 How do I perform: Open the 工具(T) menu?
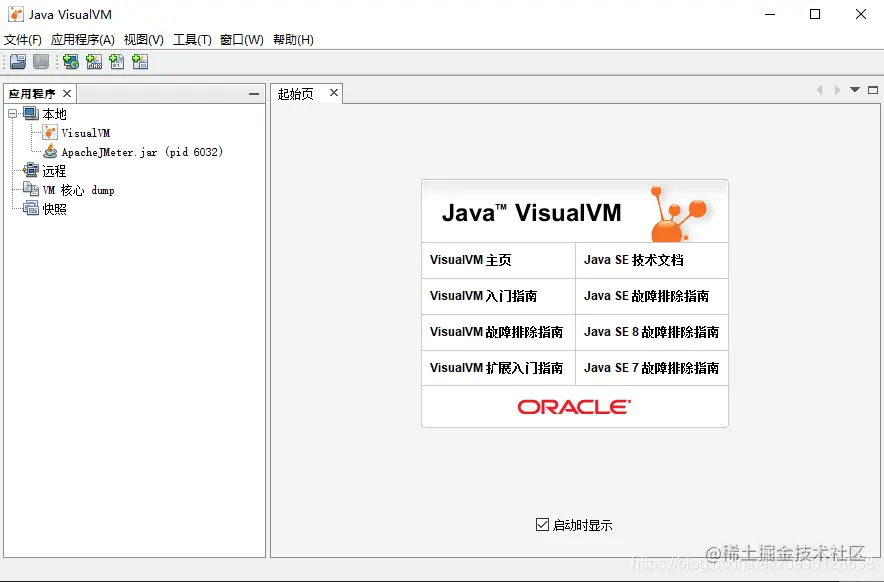coord(192,39)
